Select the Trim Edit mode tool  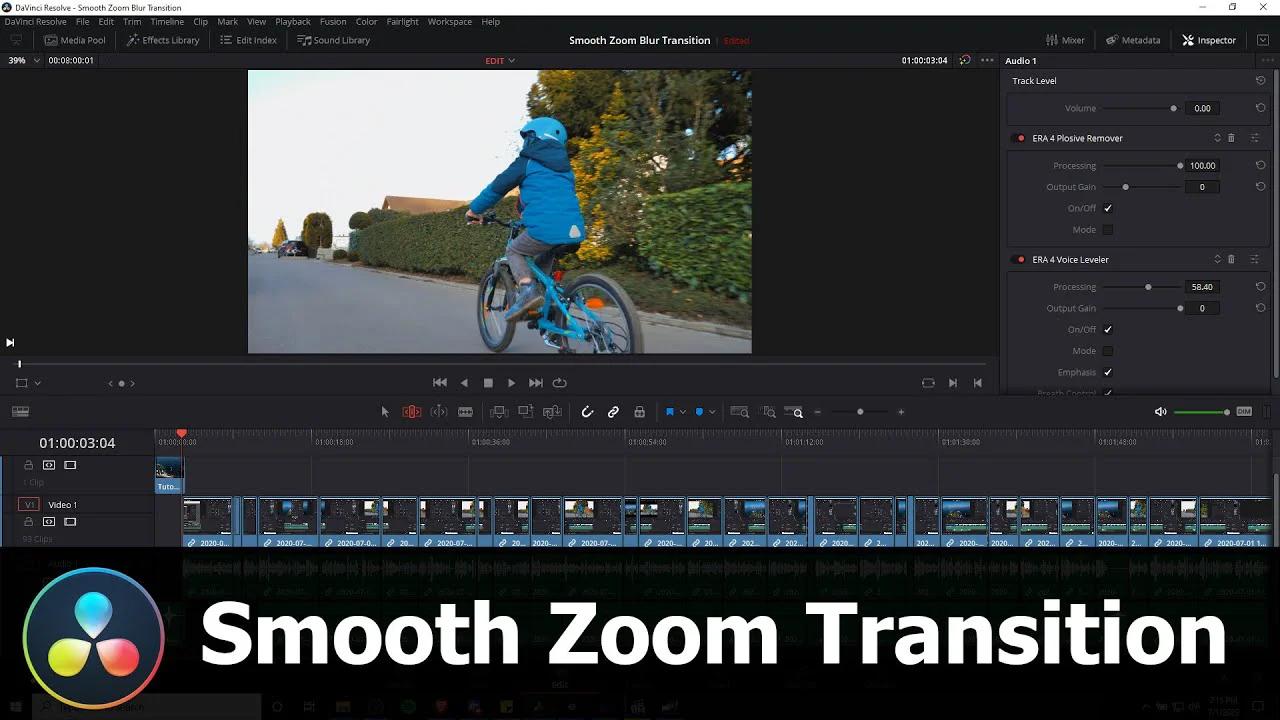pyautogui.click(x=410, y=411)
